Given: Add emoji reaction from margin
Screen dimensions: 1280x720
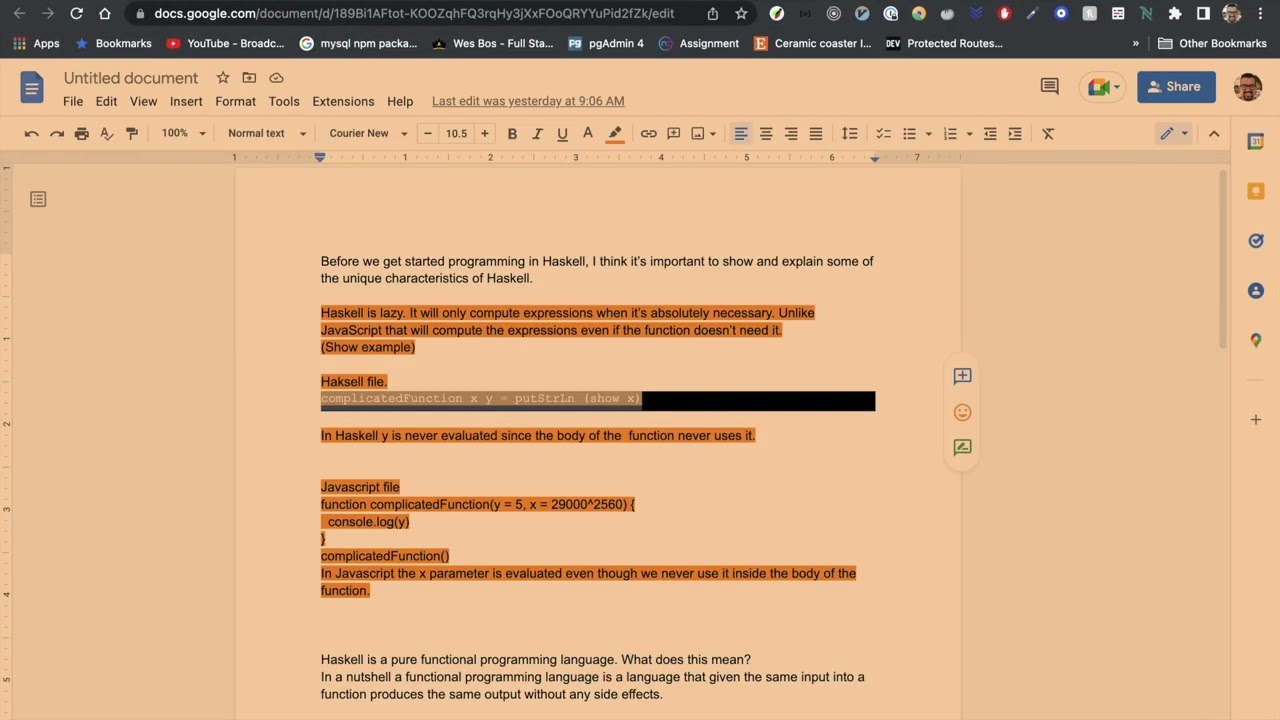Looking at the screenshot, I should pyautogui.click(x=962, y=412).
